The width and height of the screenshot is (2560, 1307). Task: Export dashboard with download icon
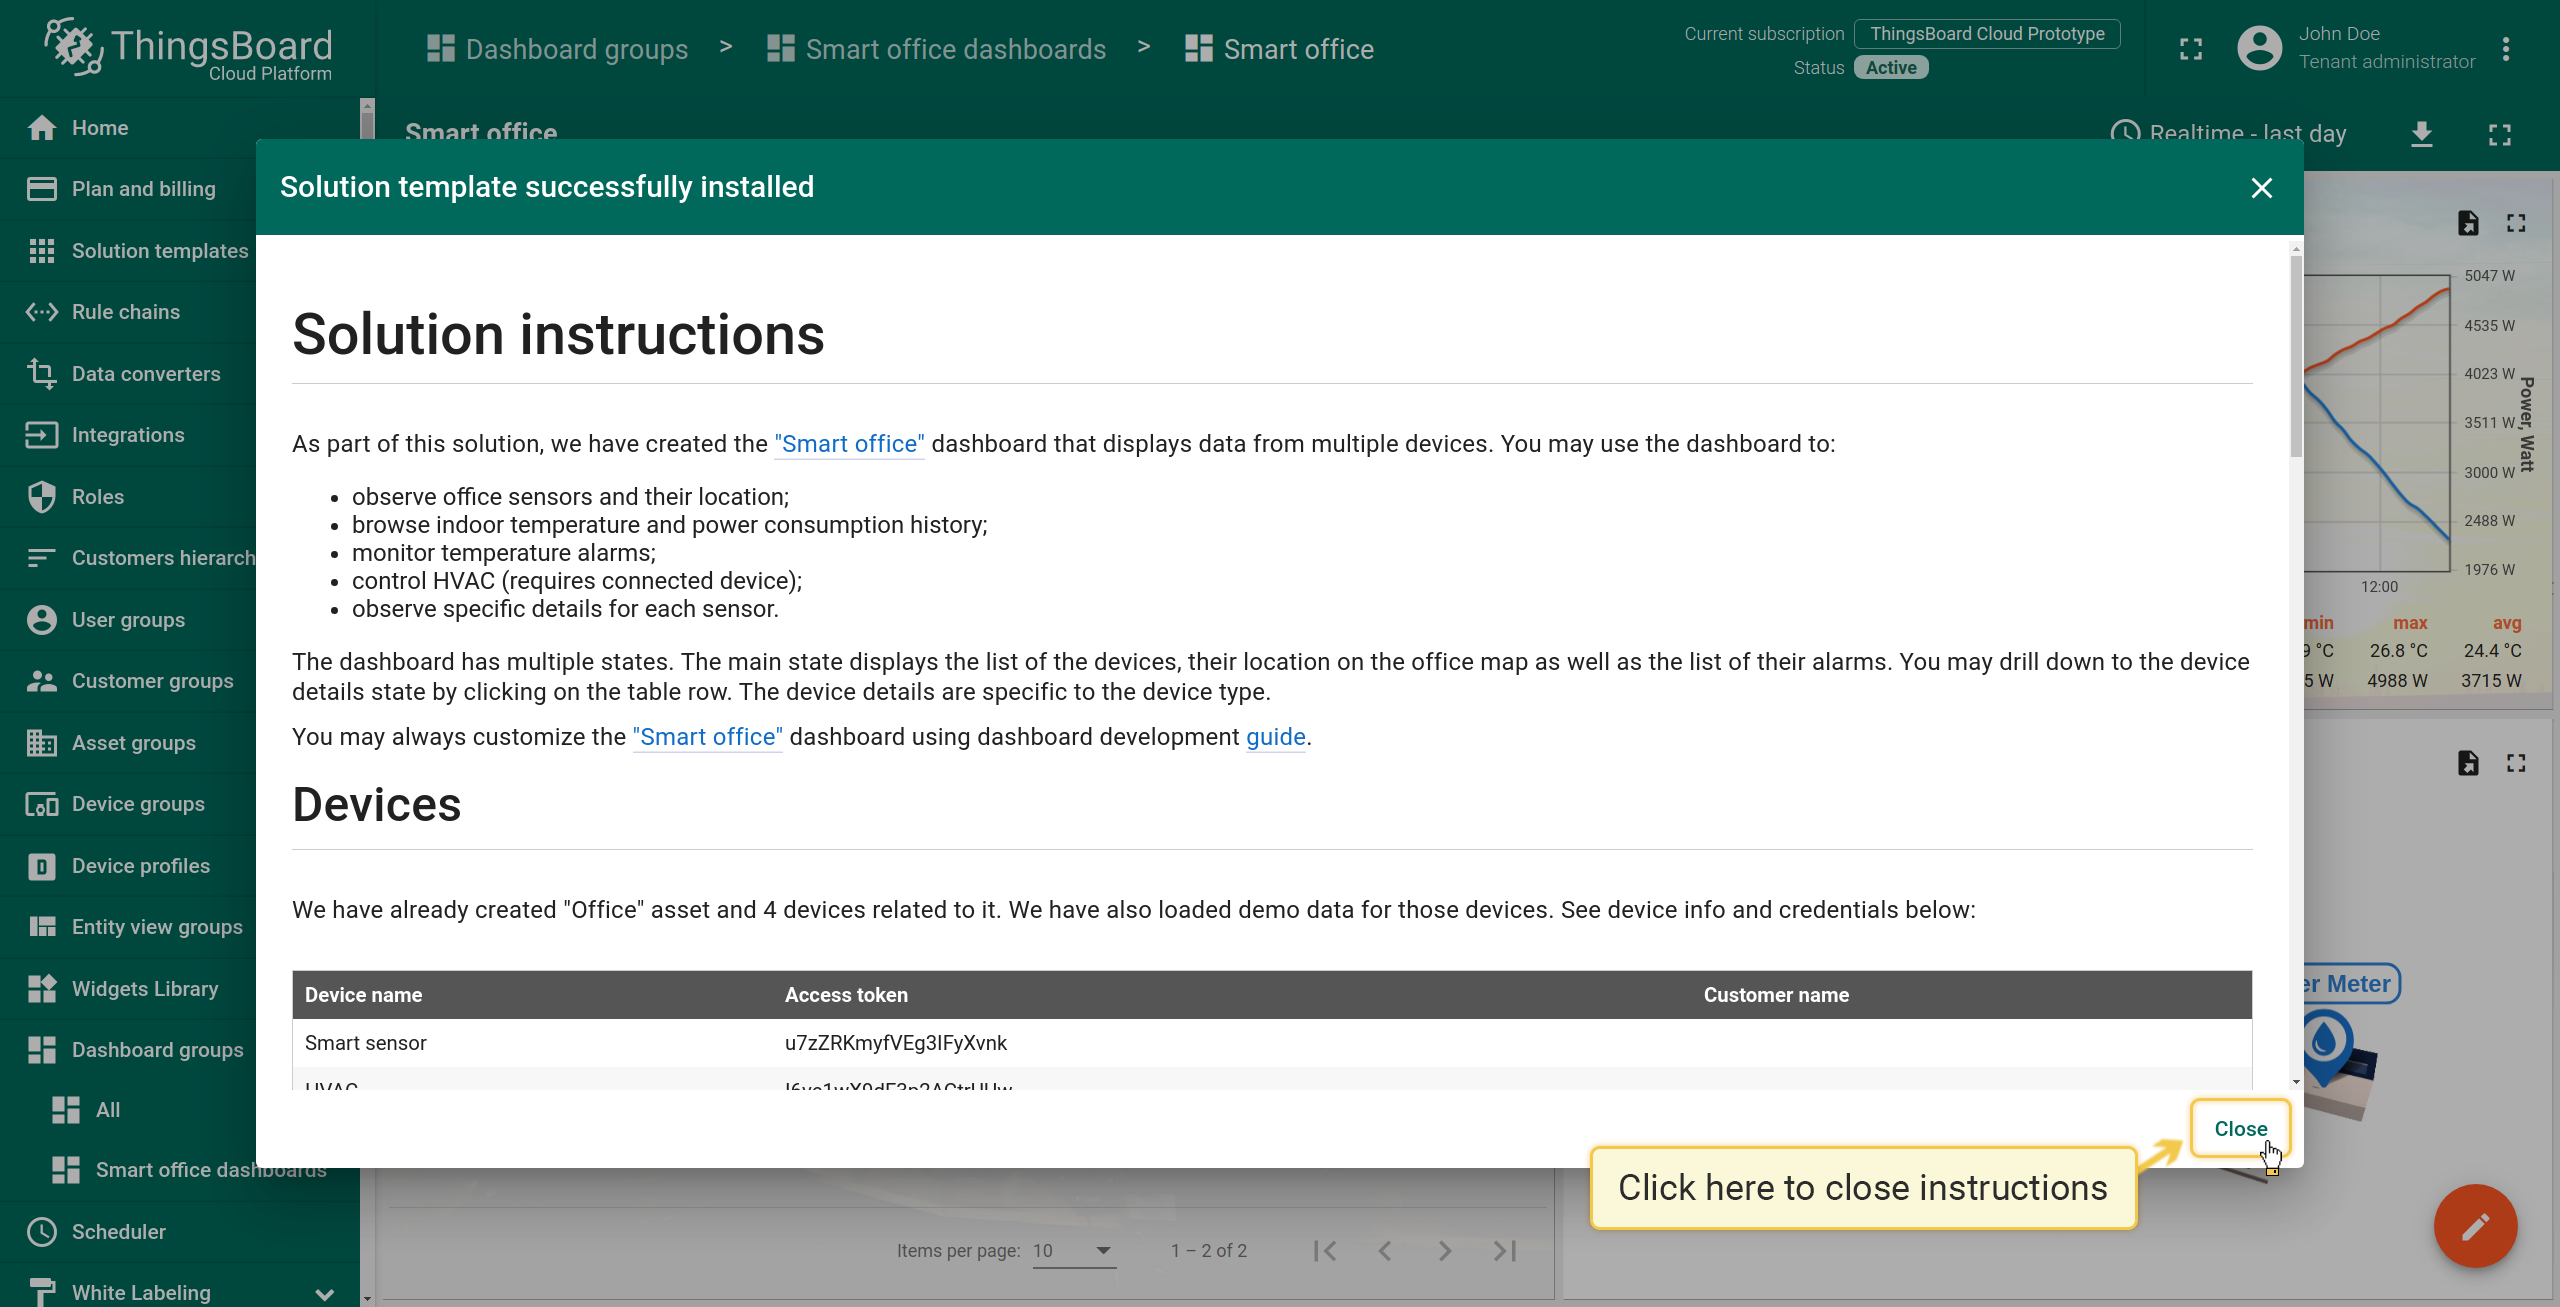point(2421,134)
